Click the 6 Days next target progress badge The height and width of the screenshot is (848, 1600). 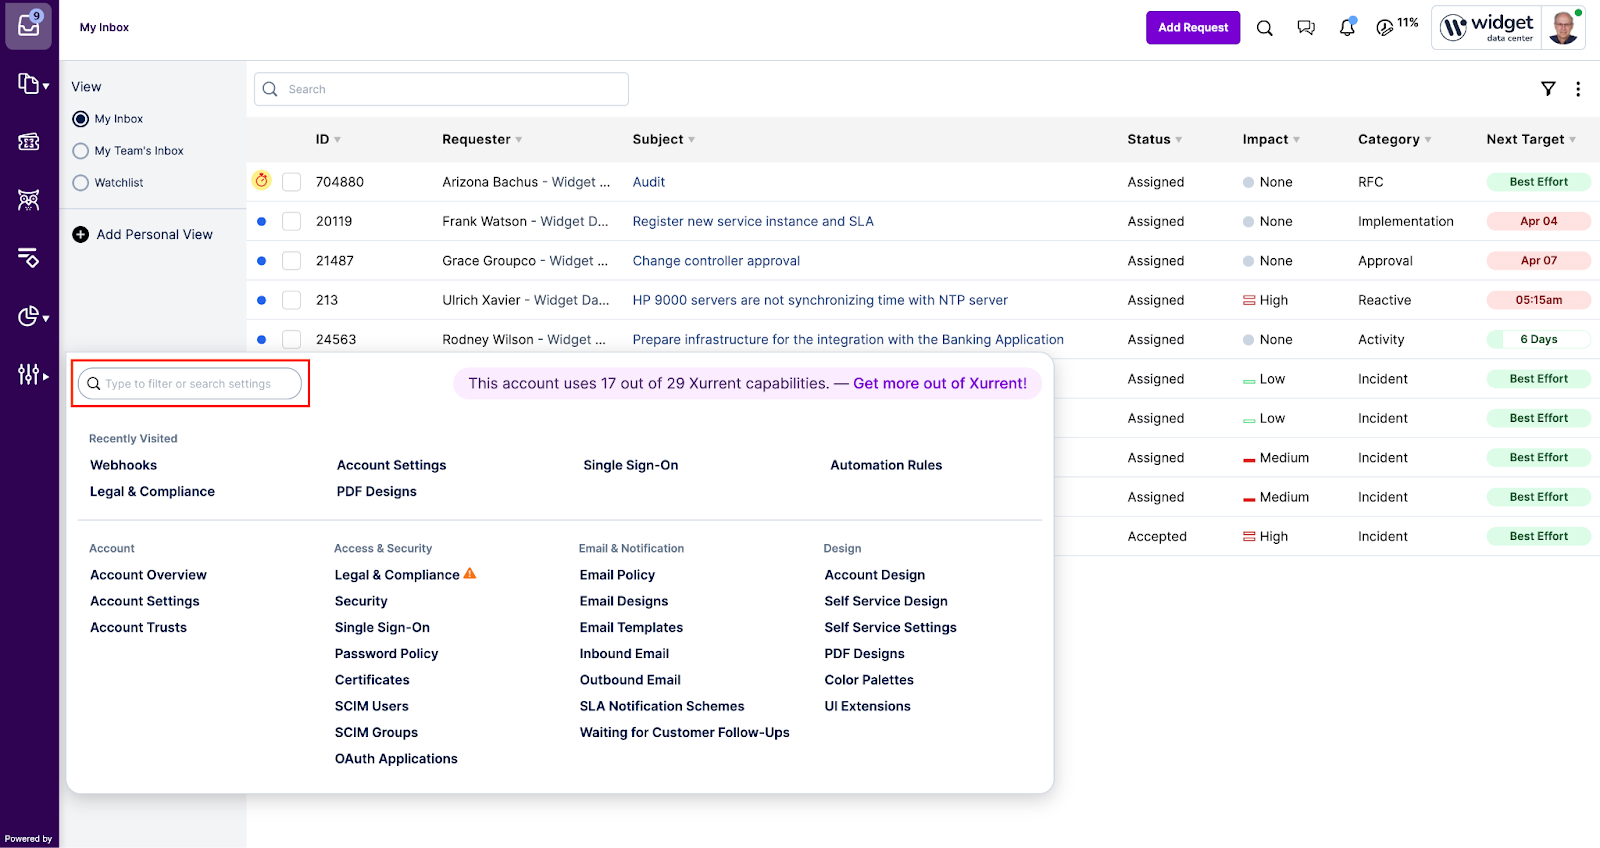pos(1538,340)
